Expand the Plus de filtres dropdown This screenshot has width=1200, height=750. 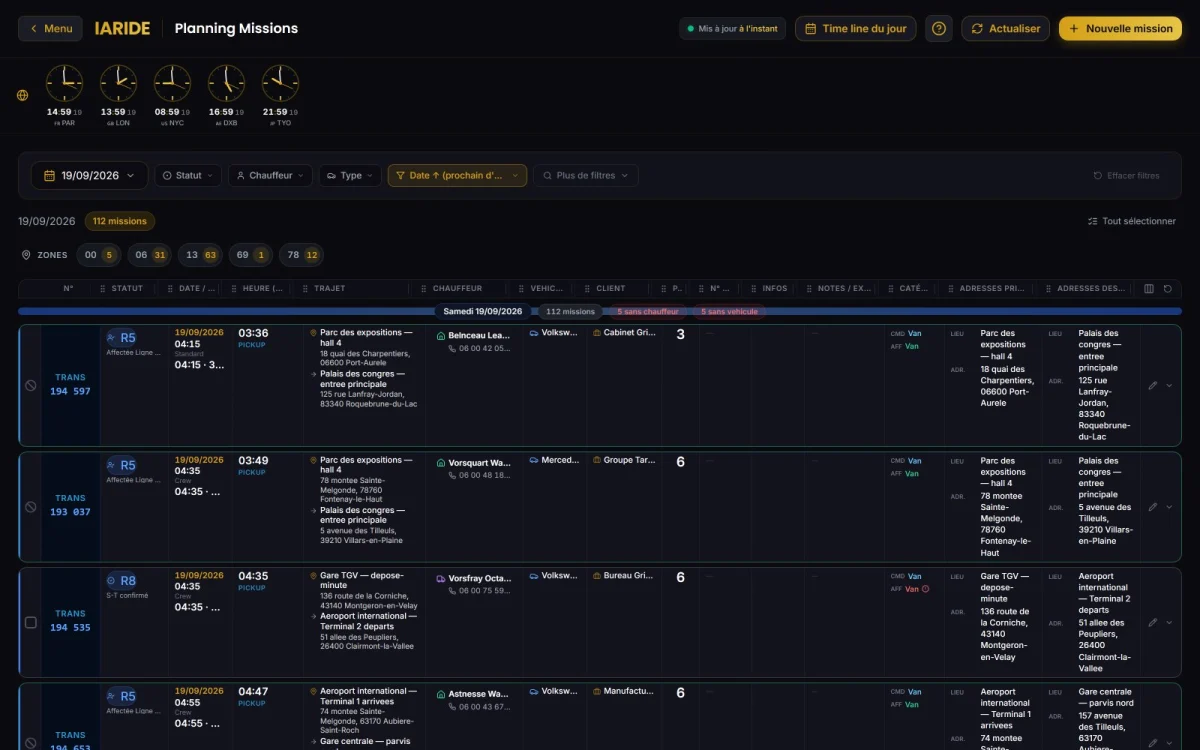pyautogui.click(x=586, y=176)
